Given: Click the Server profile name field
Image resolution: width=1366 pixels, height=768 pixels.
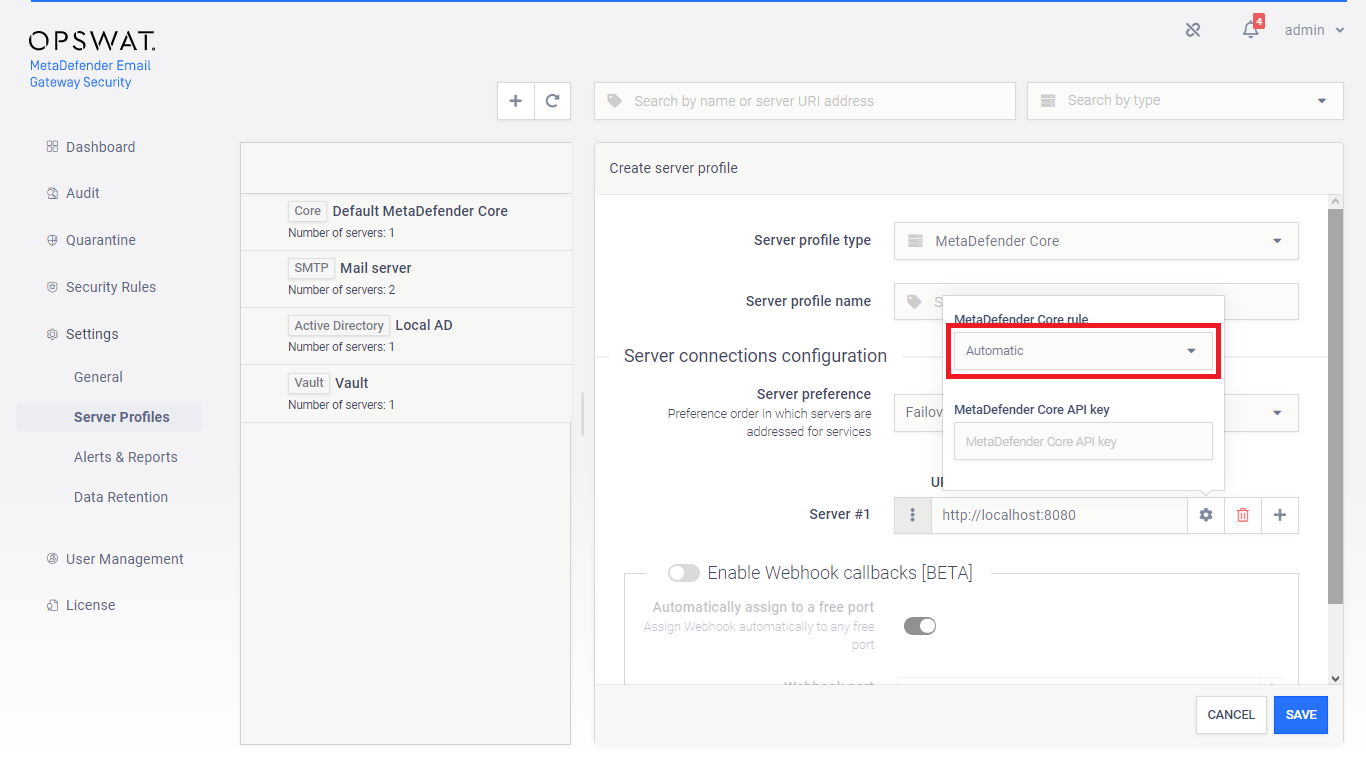Looking at the screenshot, I should click(x=1096, y=301).
